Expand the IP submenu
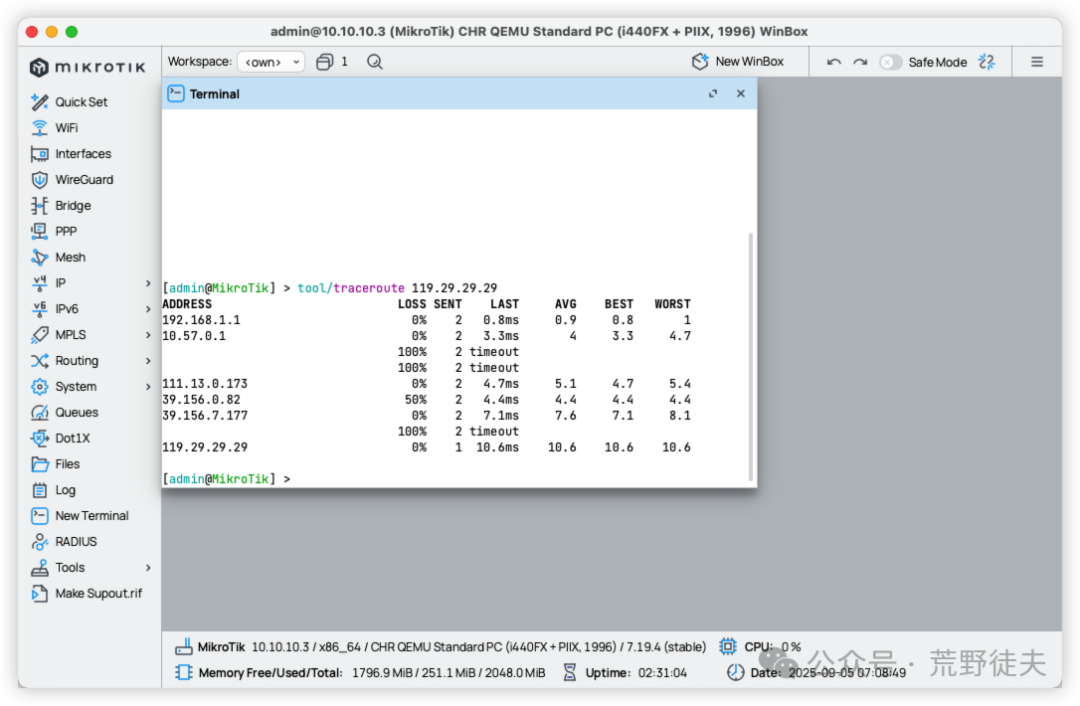Image resolution: width=1080 pixels, height=706 pixels. [148, 283]
